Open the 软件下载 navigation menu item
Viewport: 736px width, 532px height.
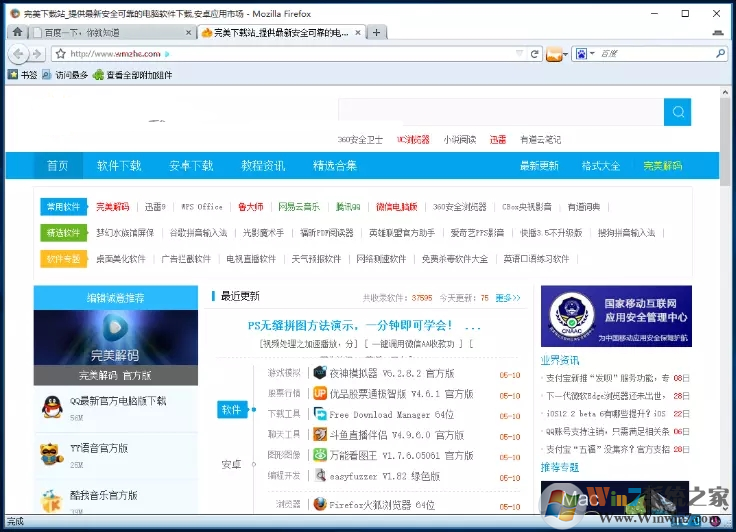[119, 165]
